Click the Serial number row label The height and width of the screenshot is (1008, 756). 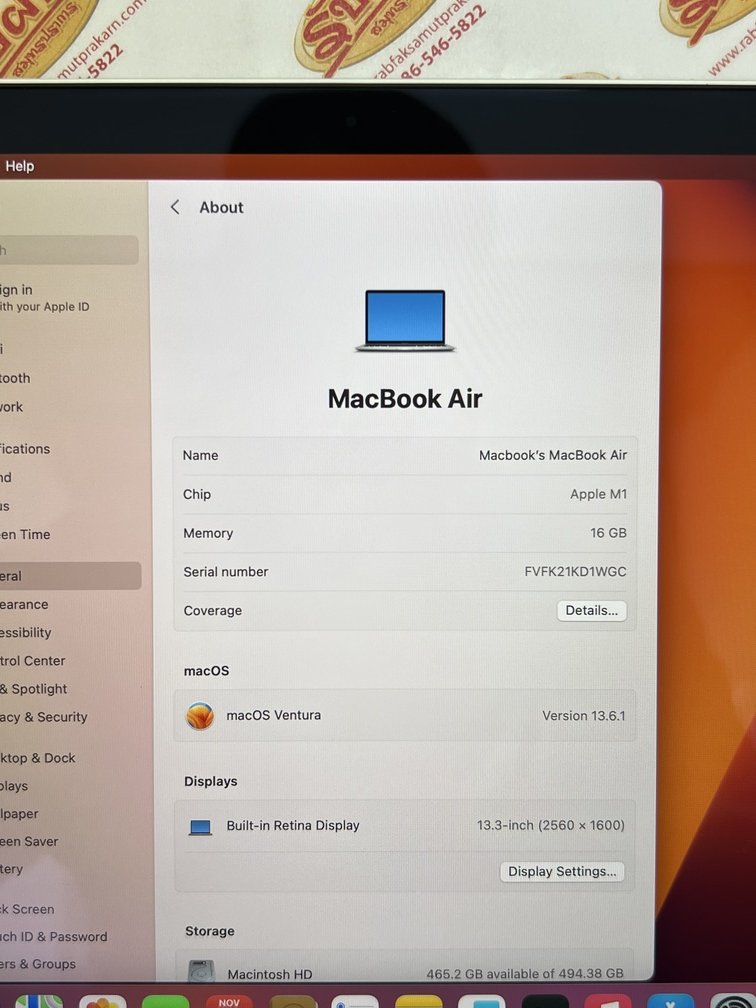pyautogui.click(x=226, y=572)
